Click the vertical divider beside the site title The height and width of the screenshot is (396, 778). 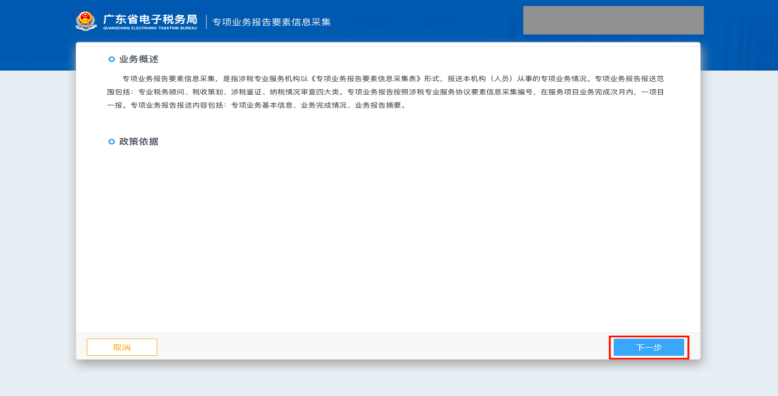click(x=206, y=22)
